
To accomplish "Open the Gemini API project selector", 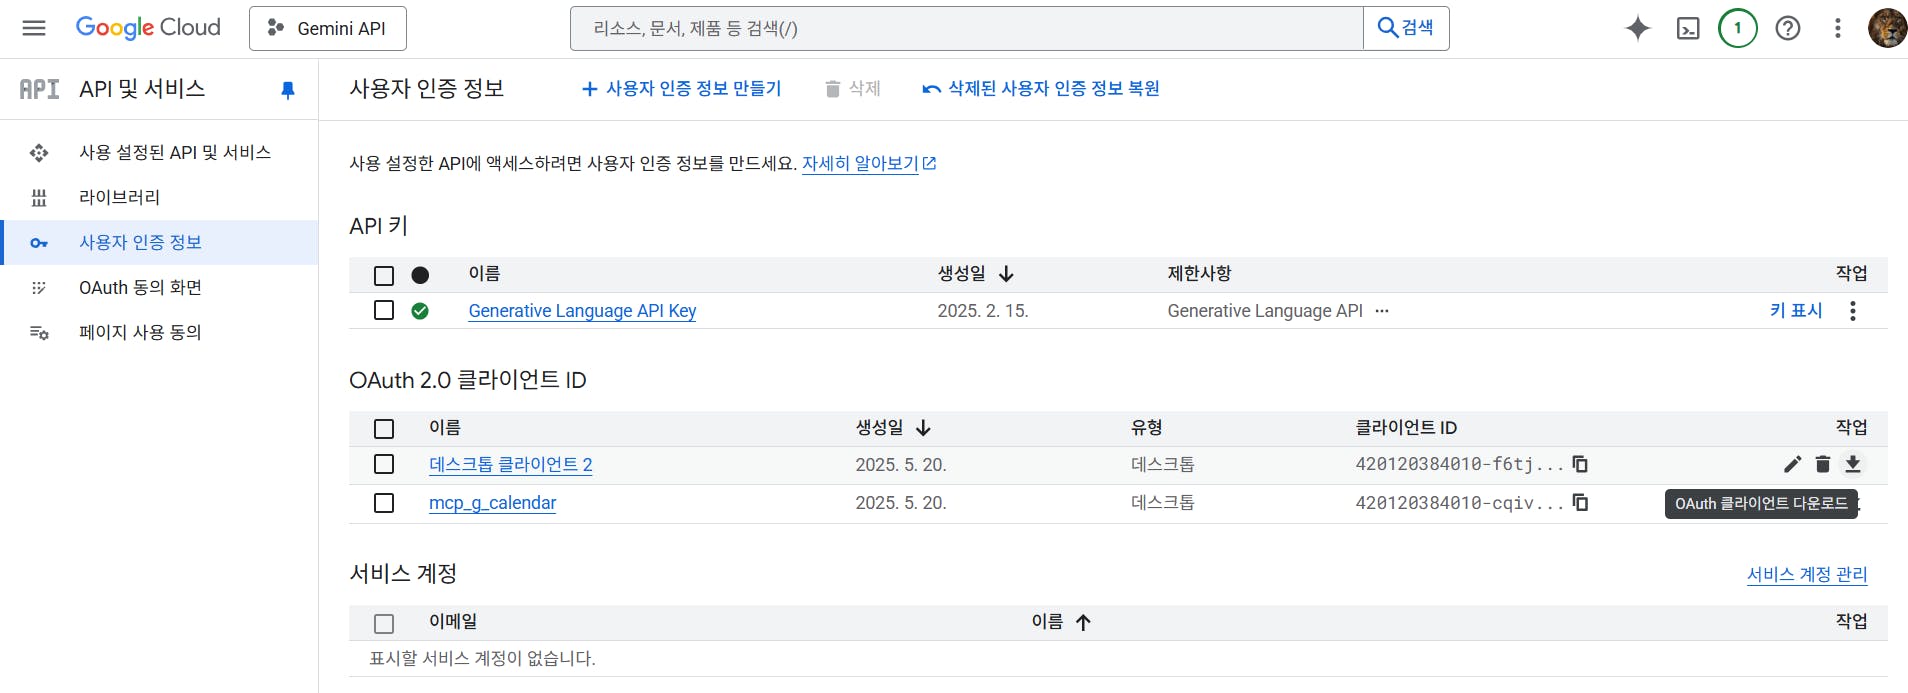I will point(328,28).
